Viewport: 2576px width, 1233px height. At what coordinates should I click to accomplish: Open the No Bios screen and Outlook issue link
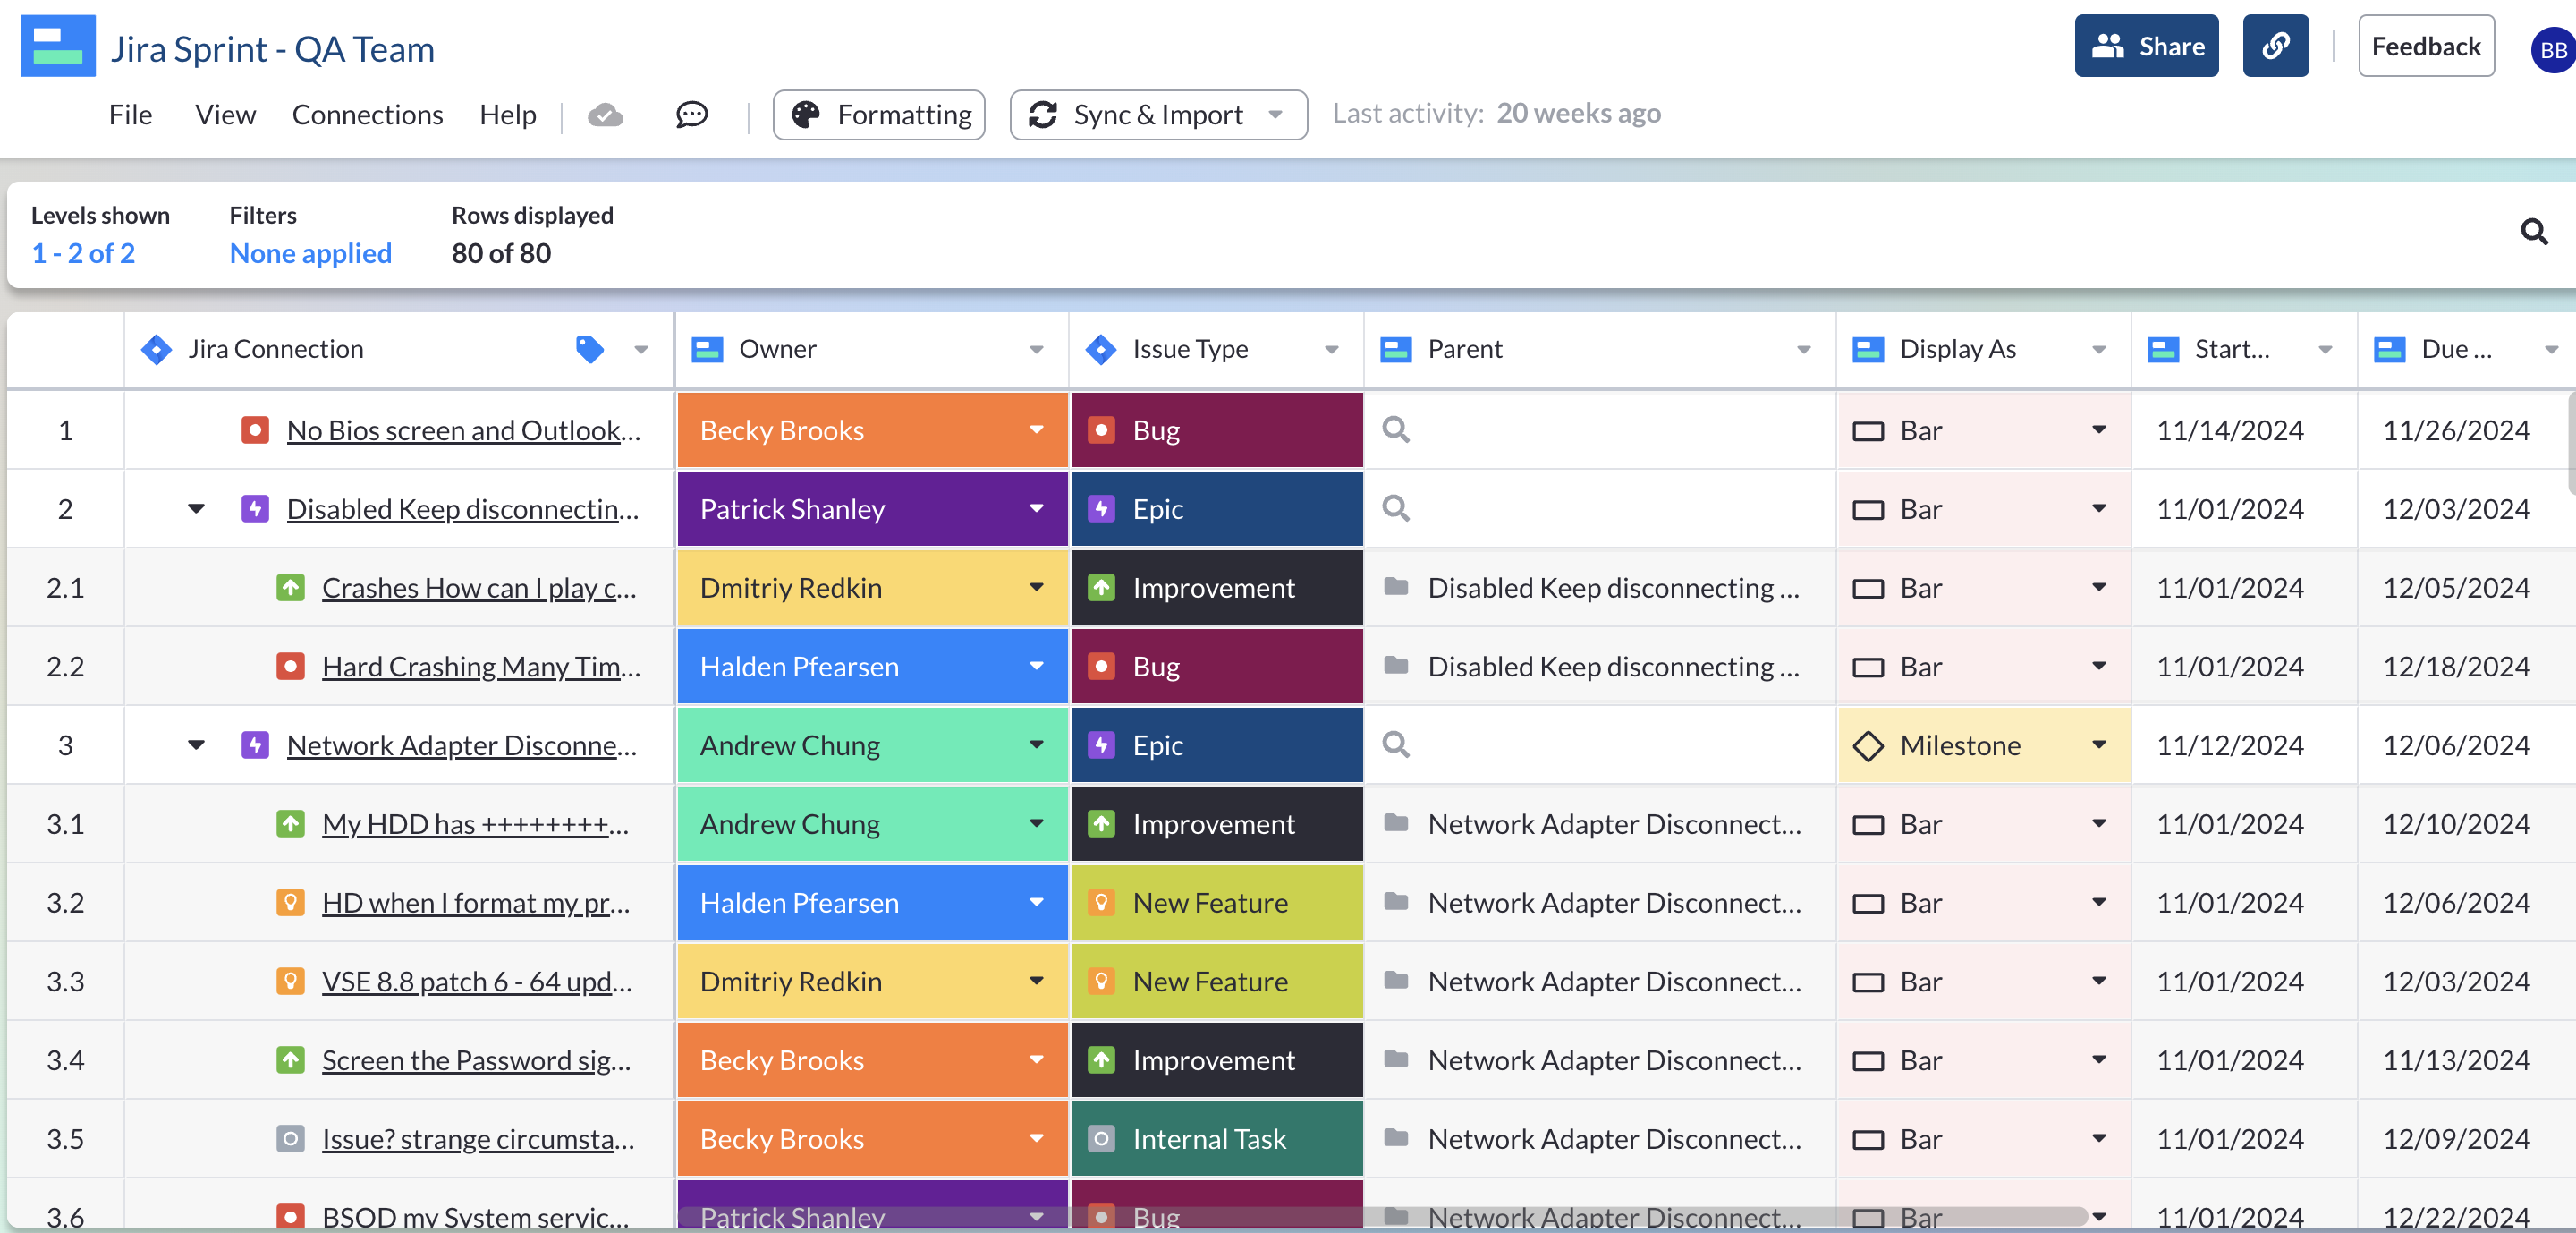point(463,431)
